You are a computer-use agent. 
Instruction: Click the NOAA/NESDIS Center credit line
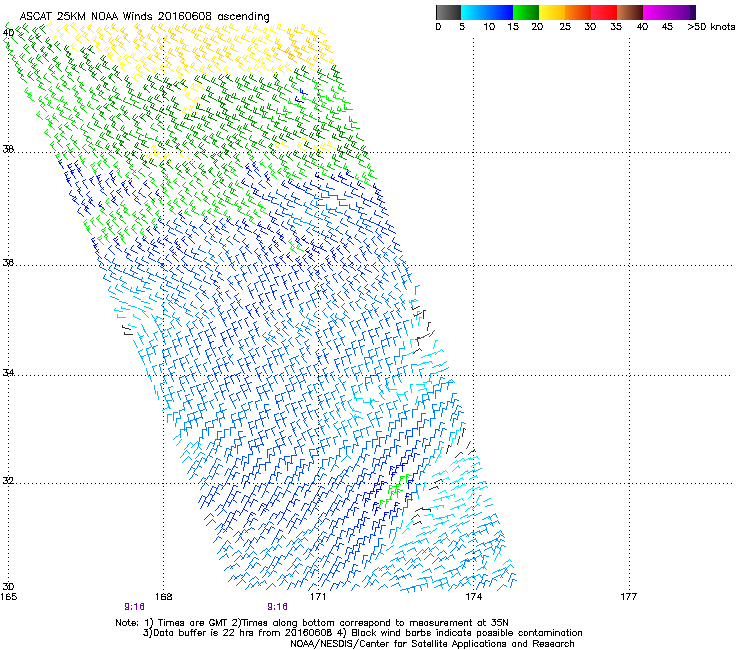pos(432,644)
